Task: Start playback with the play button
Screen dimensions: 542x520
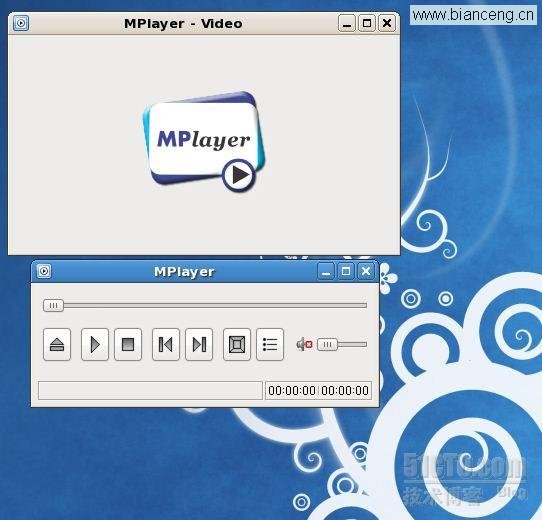Action: point(95,344)
